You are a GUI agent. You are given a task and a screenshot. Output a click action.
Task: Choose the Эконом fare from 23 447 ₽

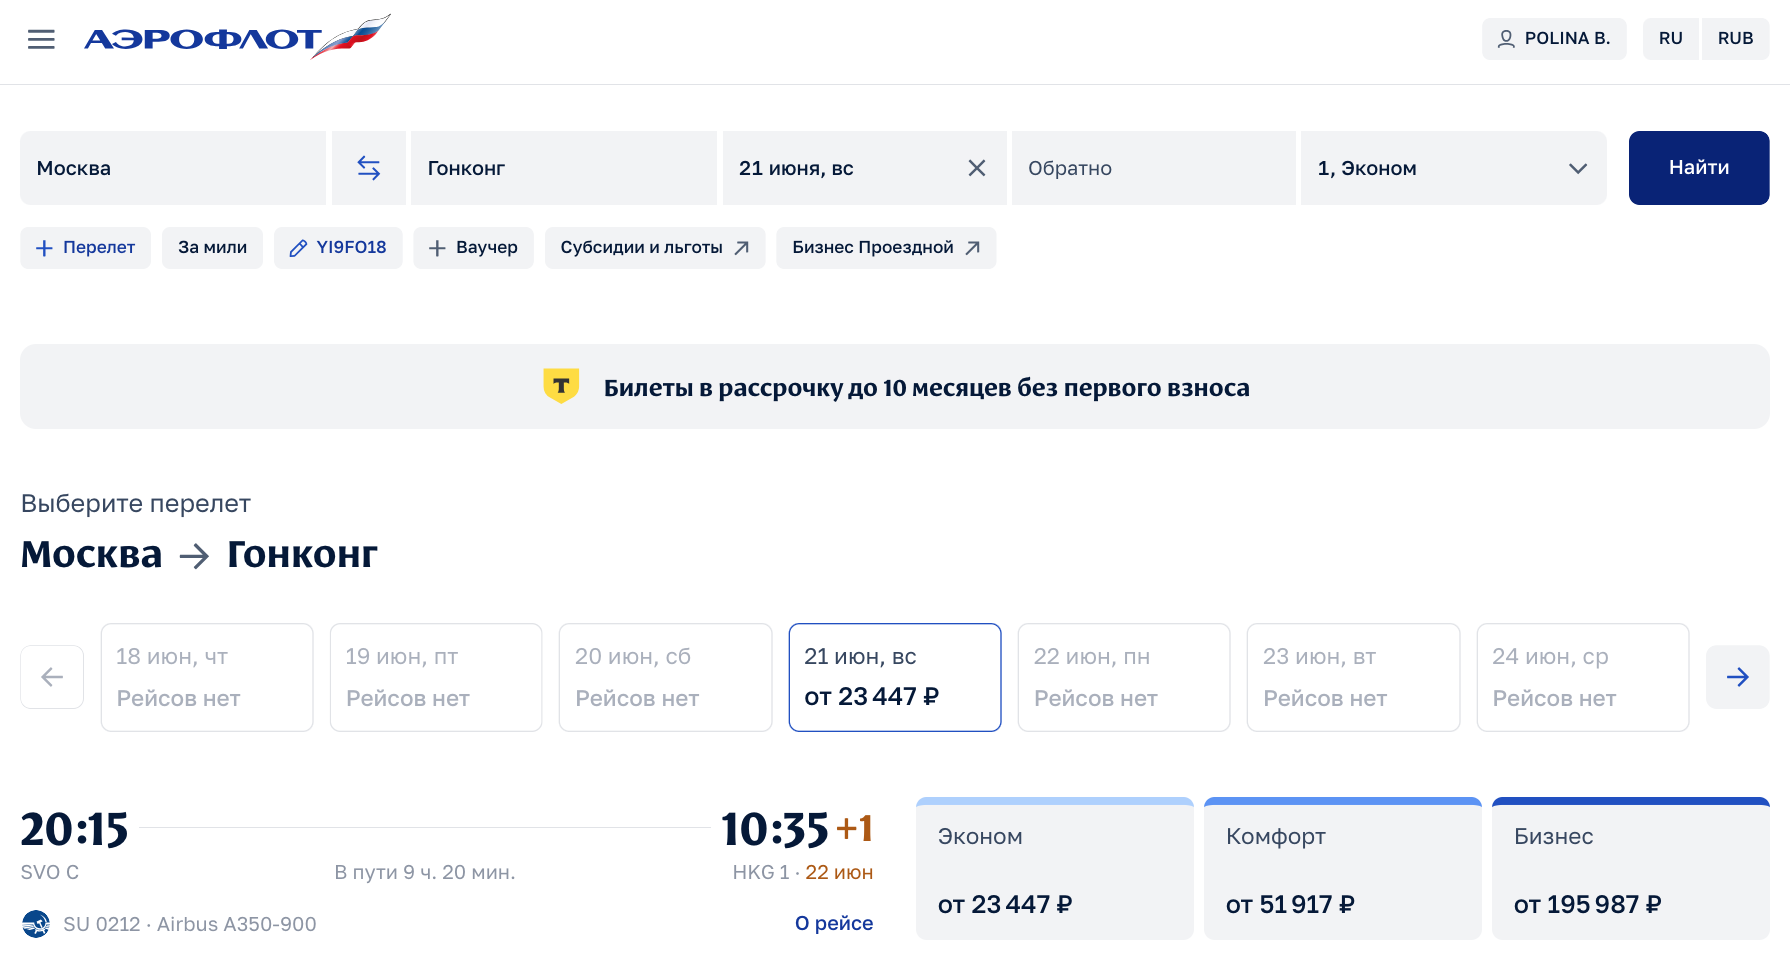(1055, 868)
